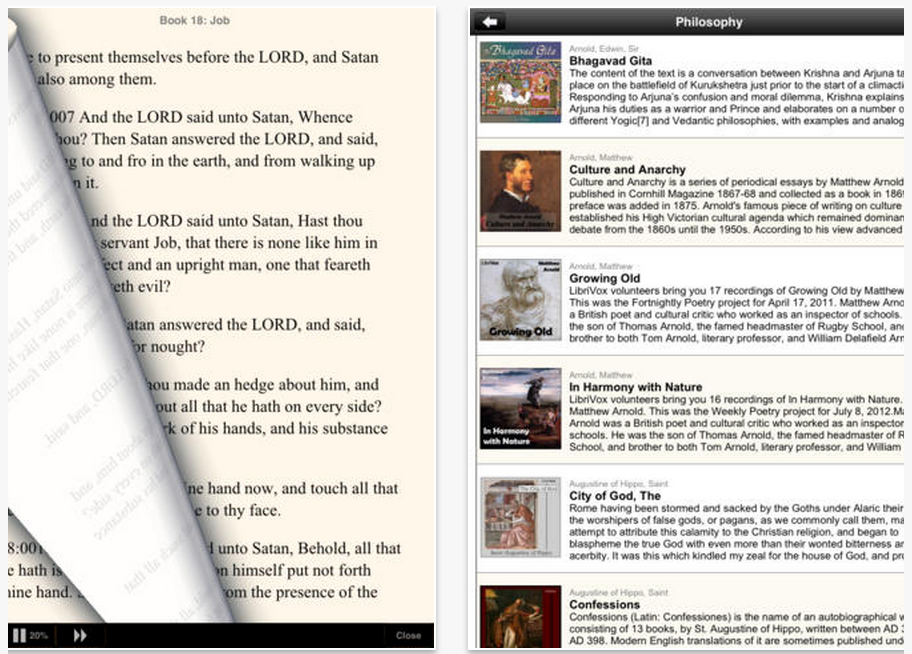
Task: Open the "Growing Old" book title
Action: click(605, 279)
